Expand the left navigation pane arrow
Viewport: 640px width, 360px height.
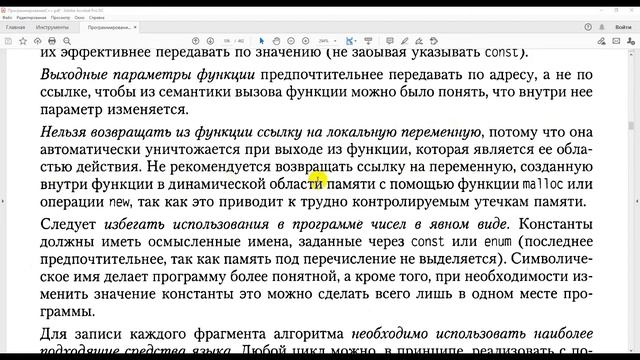3,201
